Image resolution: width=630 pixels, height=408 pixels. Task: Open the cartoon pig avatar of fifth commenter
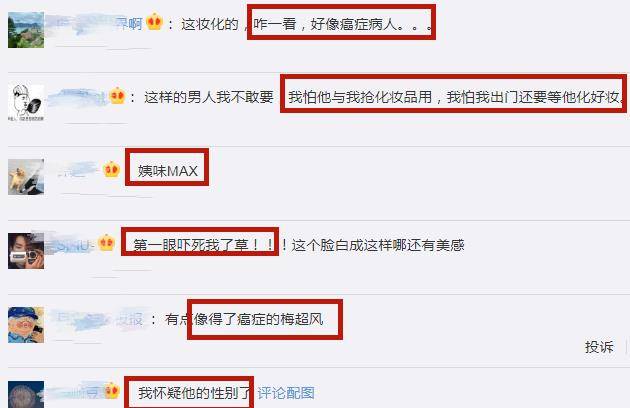(x=26, y=325)
